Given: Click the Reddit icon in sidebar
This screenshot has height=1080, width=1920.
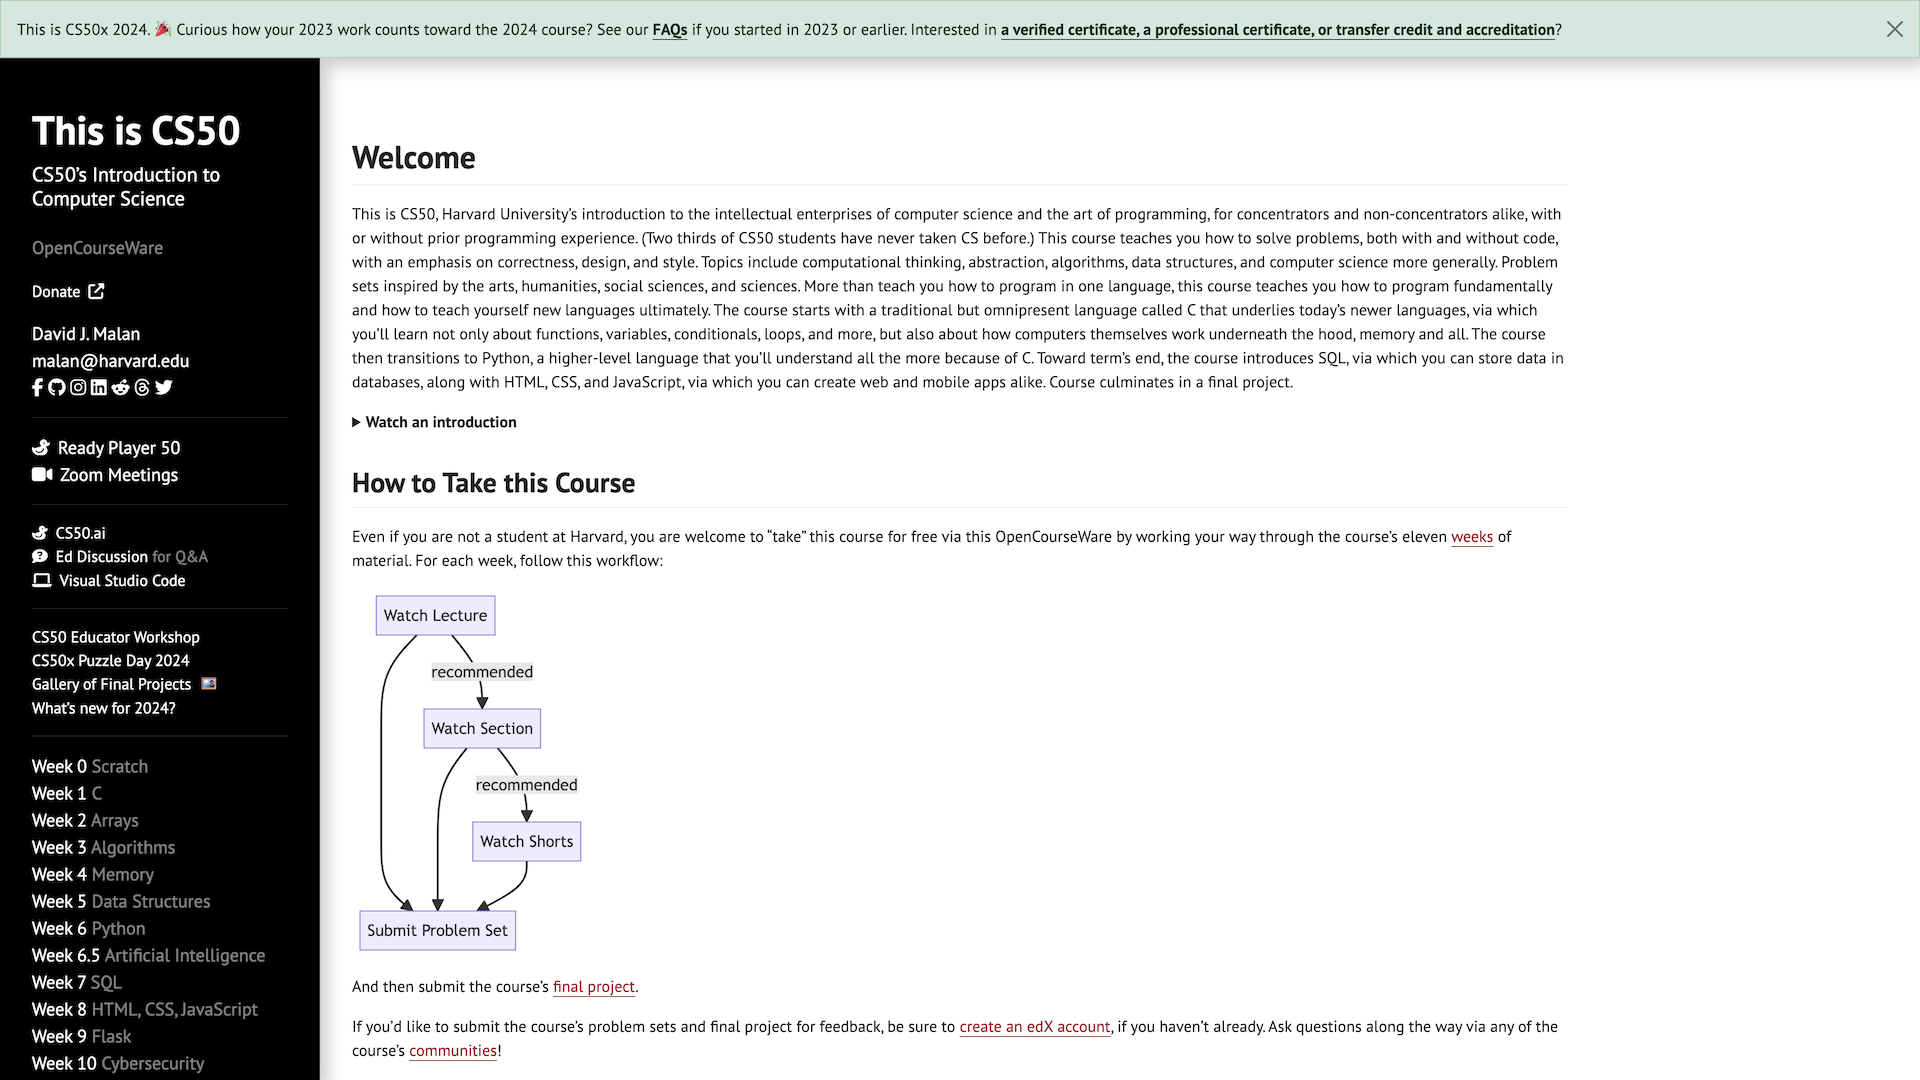Looking at the screenshot, I should [x=120, y=386].
